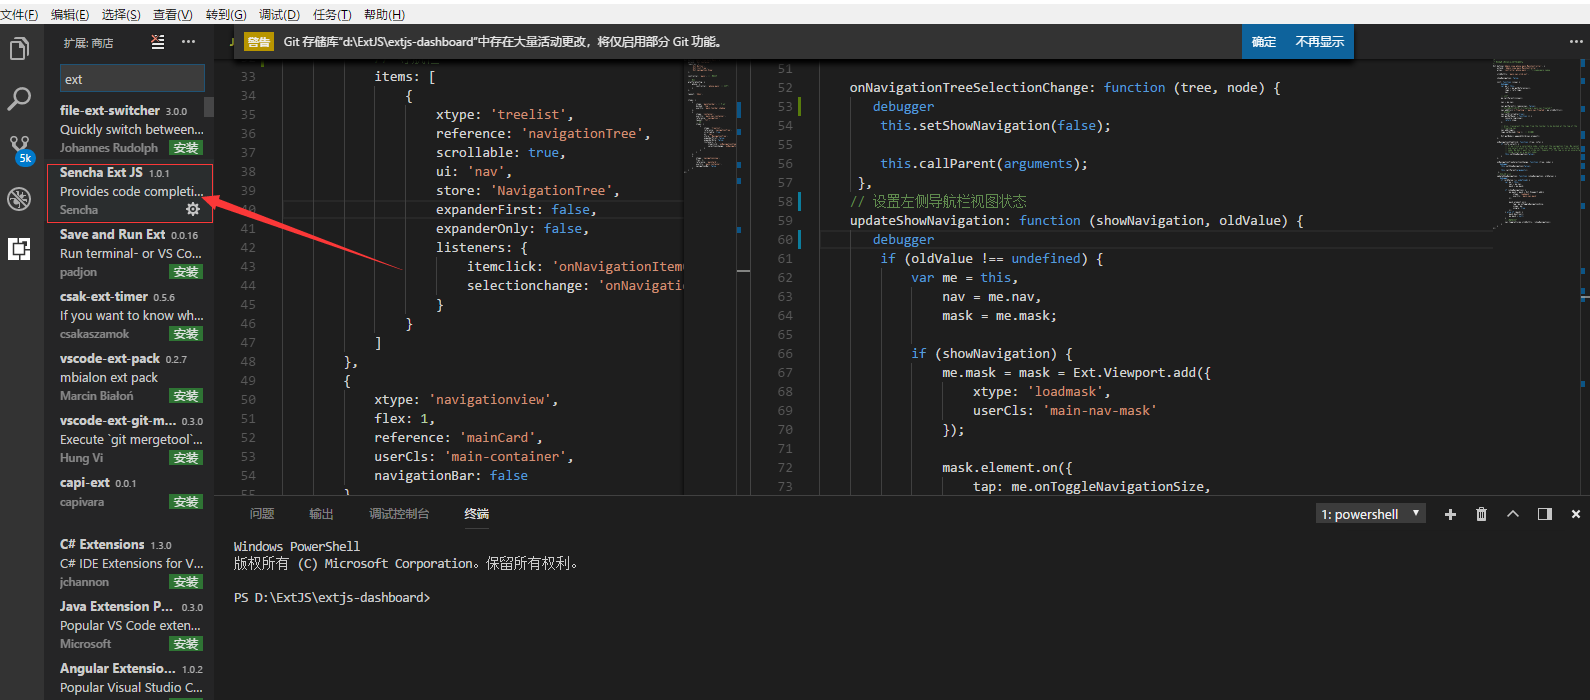
Task: Switch to the 输出 panel tab
Action: [321, 514]
